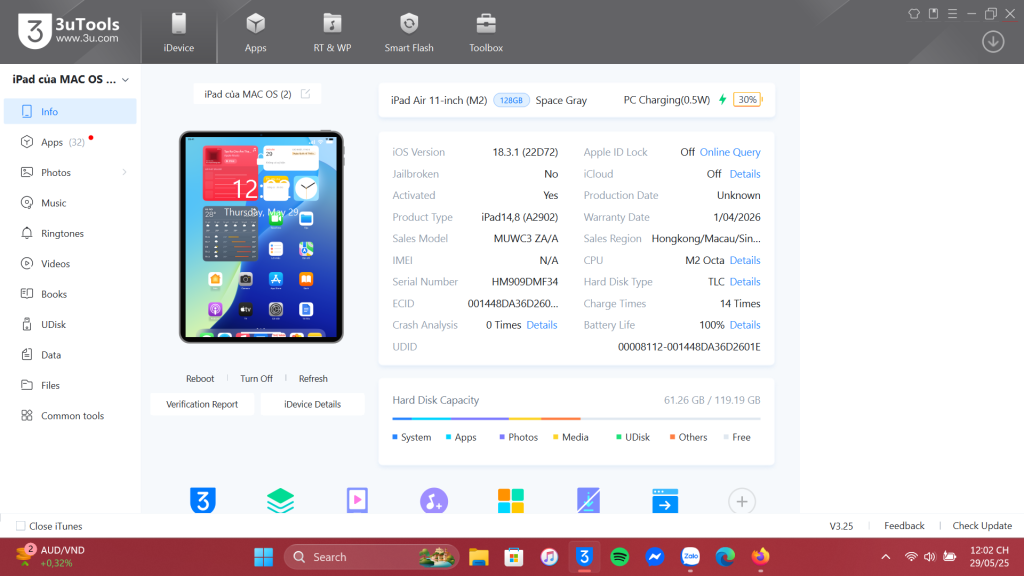
Task: Open Apple ID Lock Online Query link
Action: coord(729,152)
